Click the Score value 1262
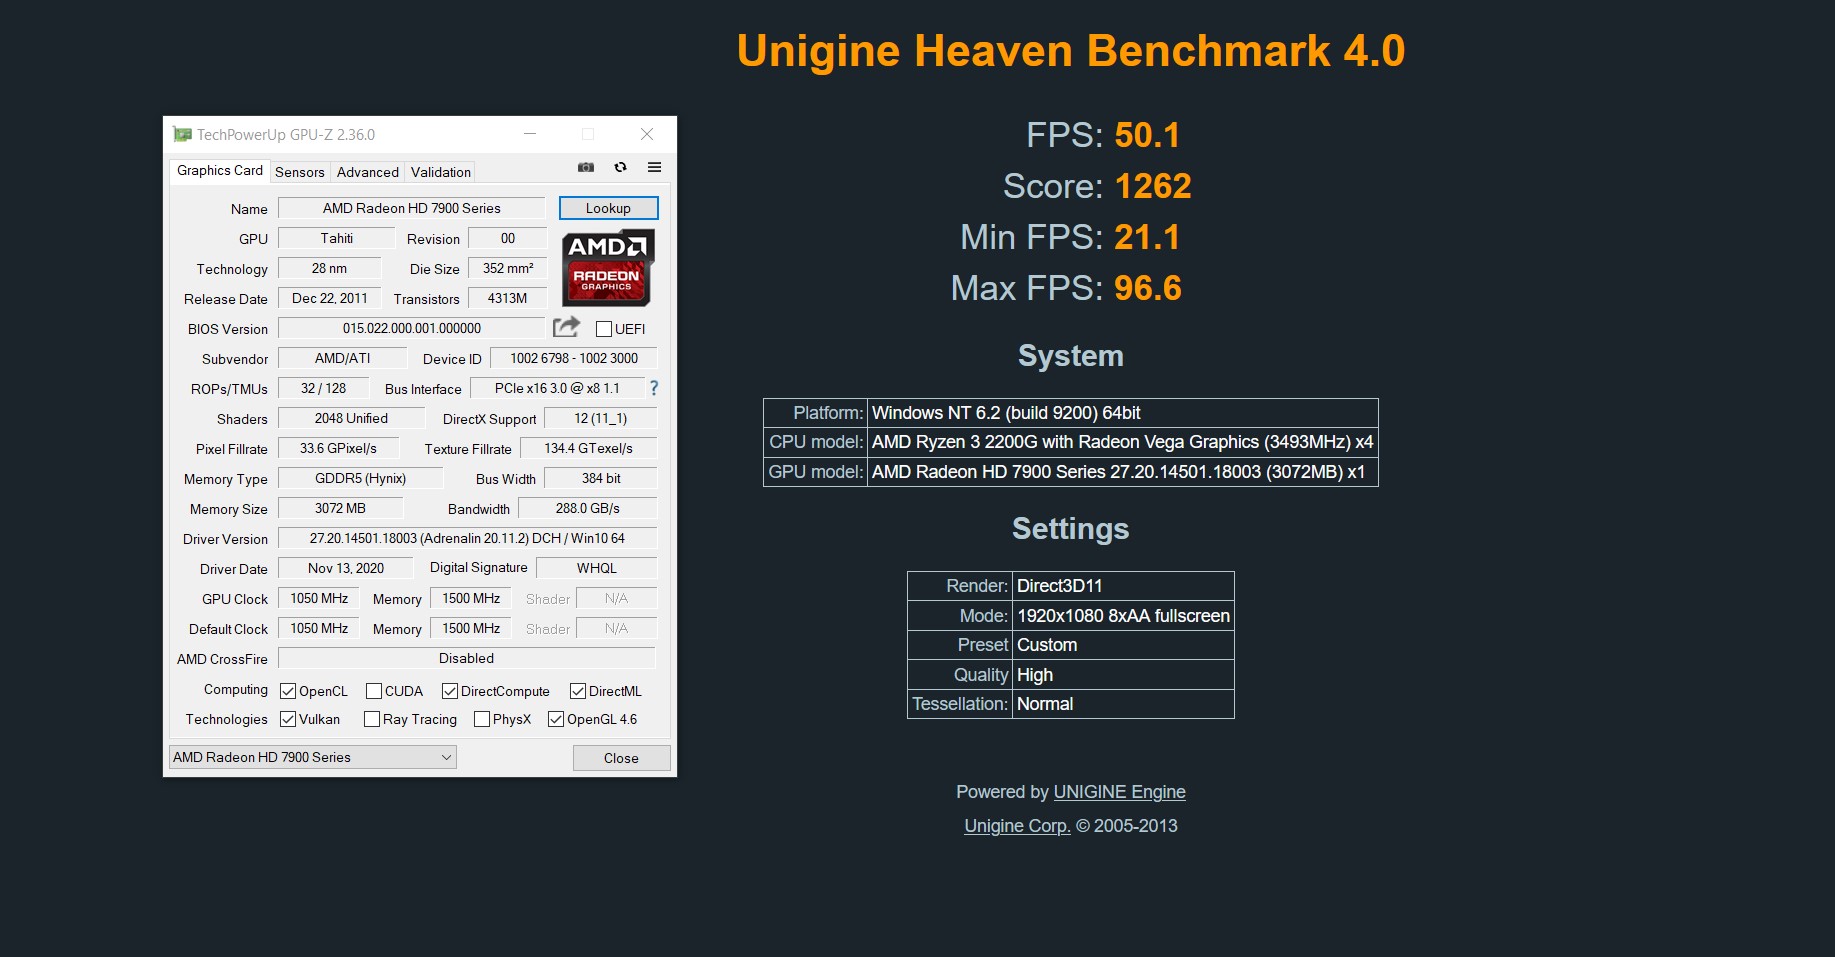The height and width of the screenshot is (957, 1835). tap(1153, 186)
